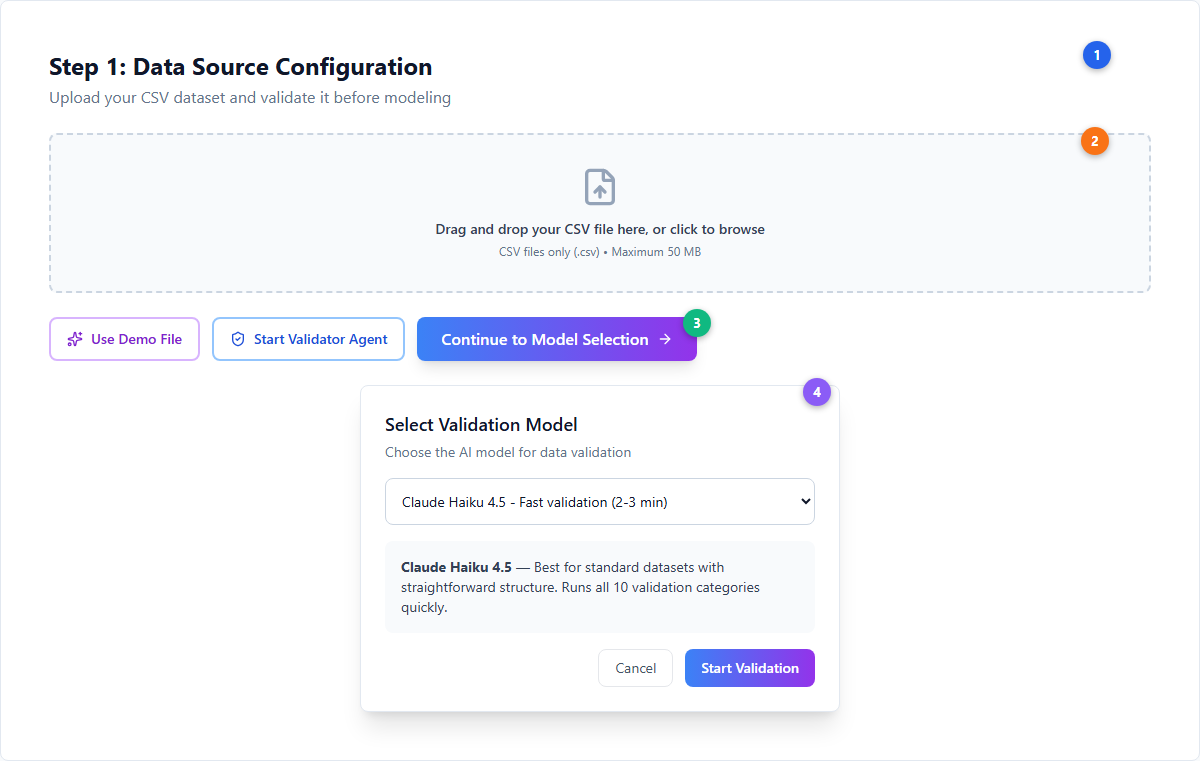
Task: Click the file upload icon in drop zone
Action: coord(600,187)
